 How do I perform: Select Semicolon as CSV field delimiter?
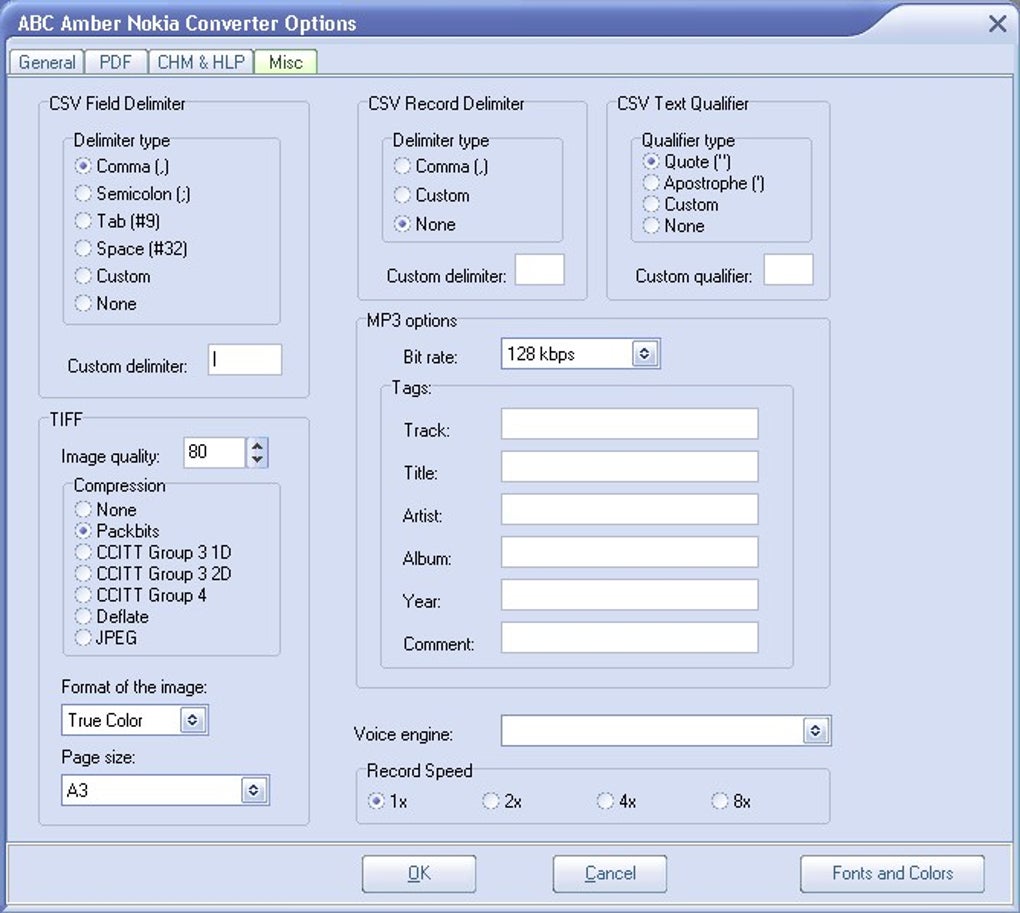132,194
